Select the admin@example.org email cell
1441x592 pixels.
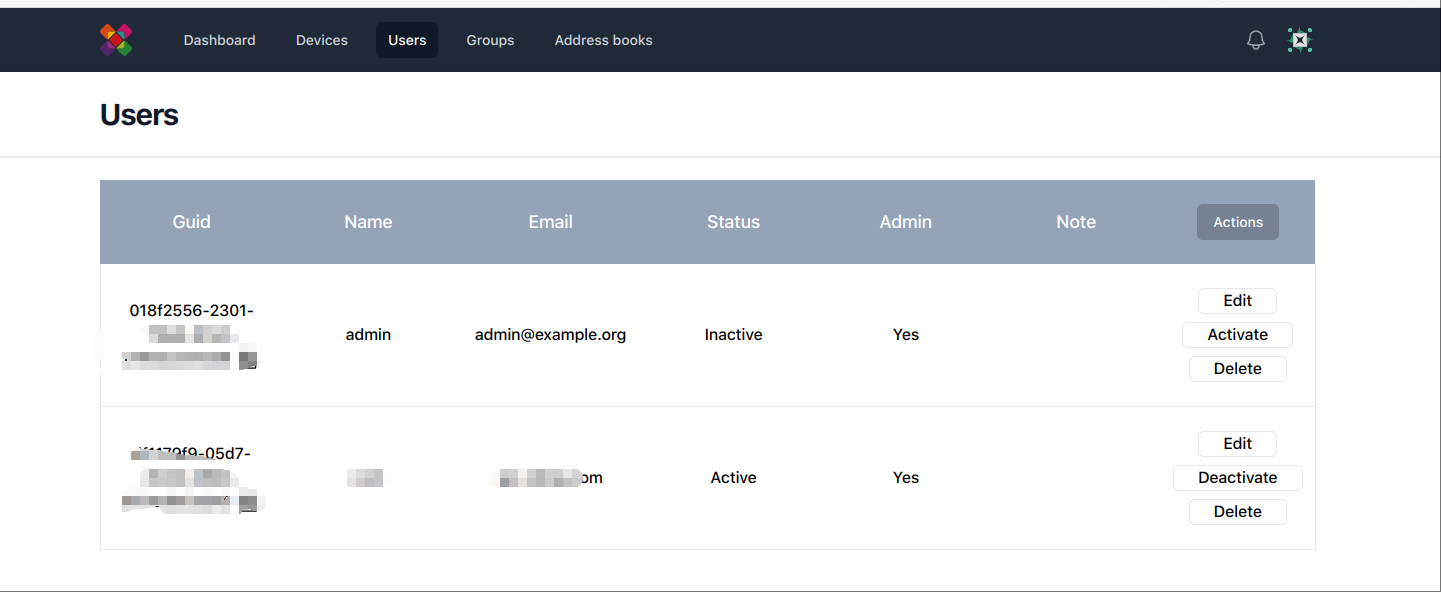point(550,335)
